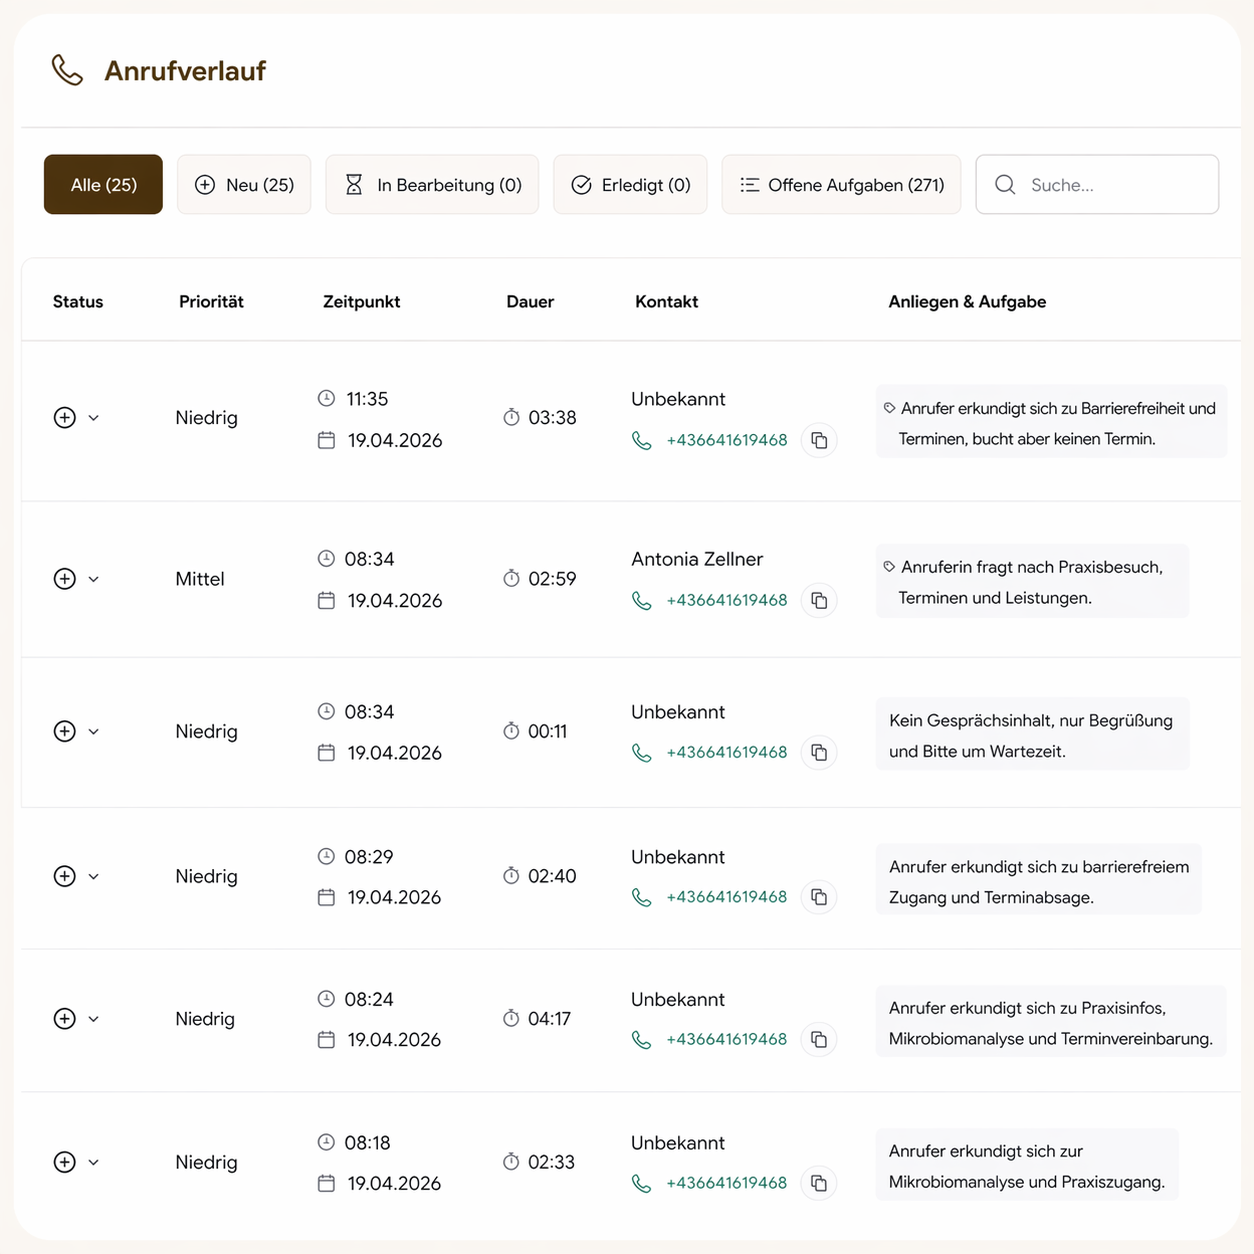Open the Barrierefreiheit und Terminen summary

pos(1051,422)
